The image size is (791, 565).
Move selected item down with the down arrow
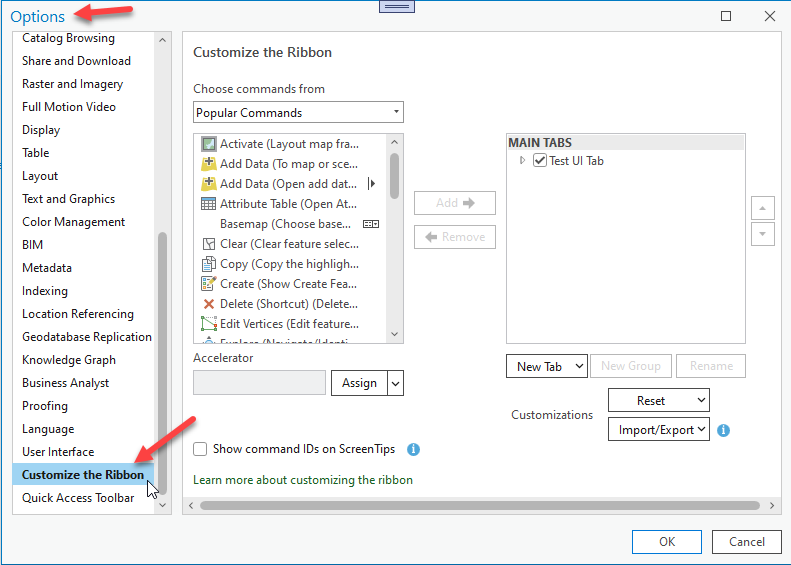(763, 234)
